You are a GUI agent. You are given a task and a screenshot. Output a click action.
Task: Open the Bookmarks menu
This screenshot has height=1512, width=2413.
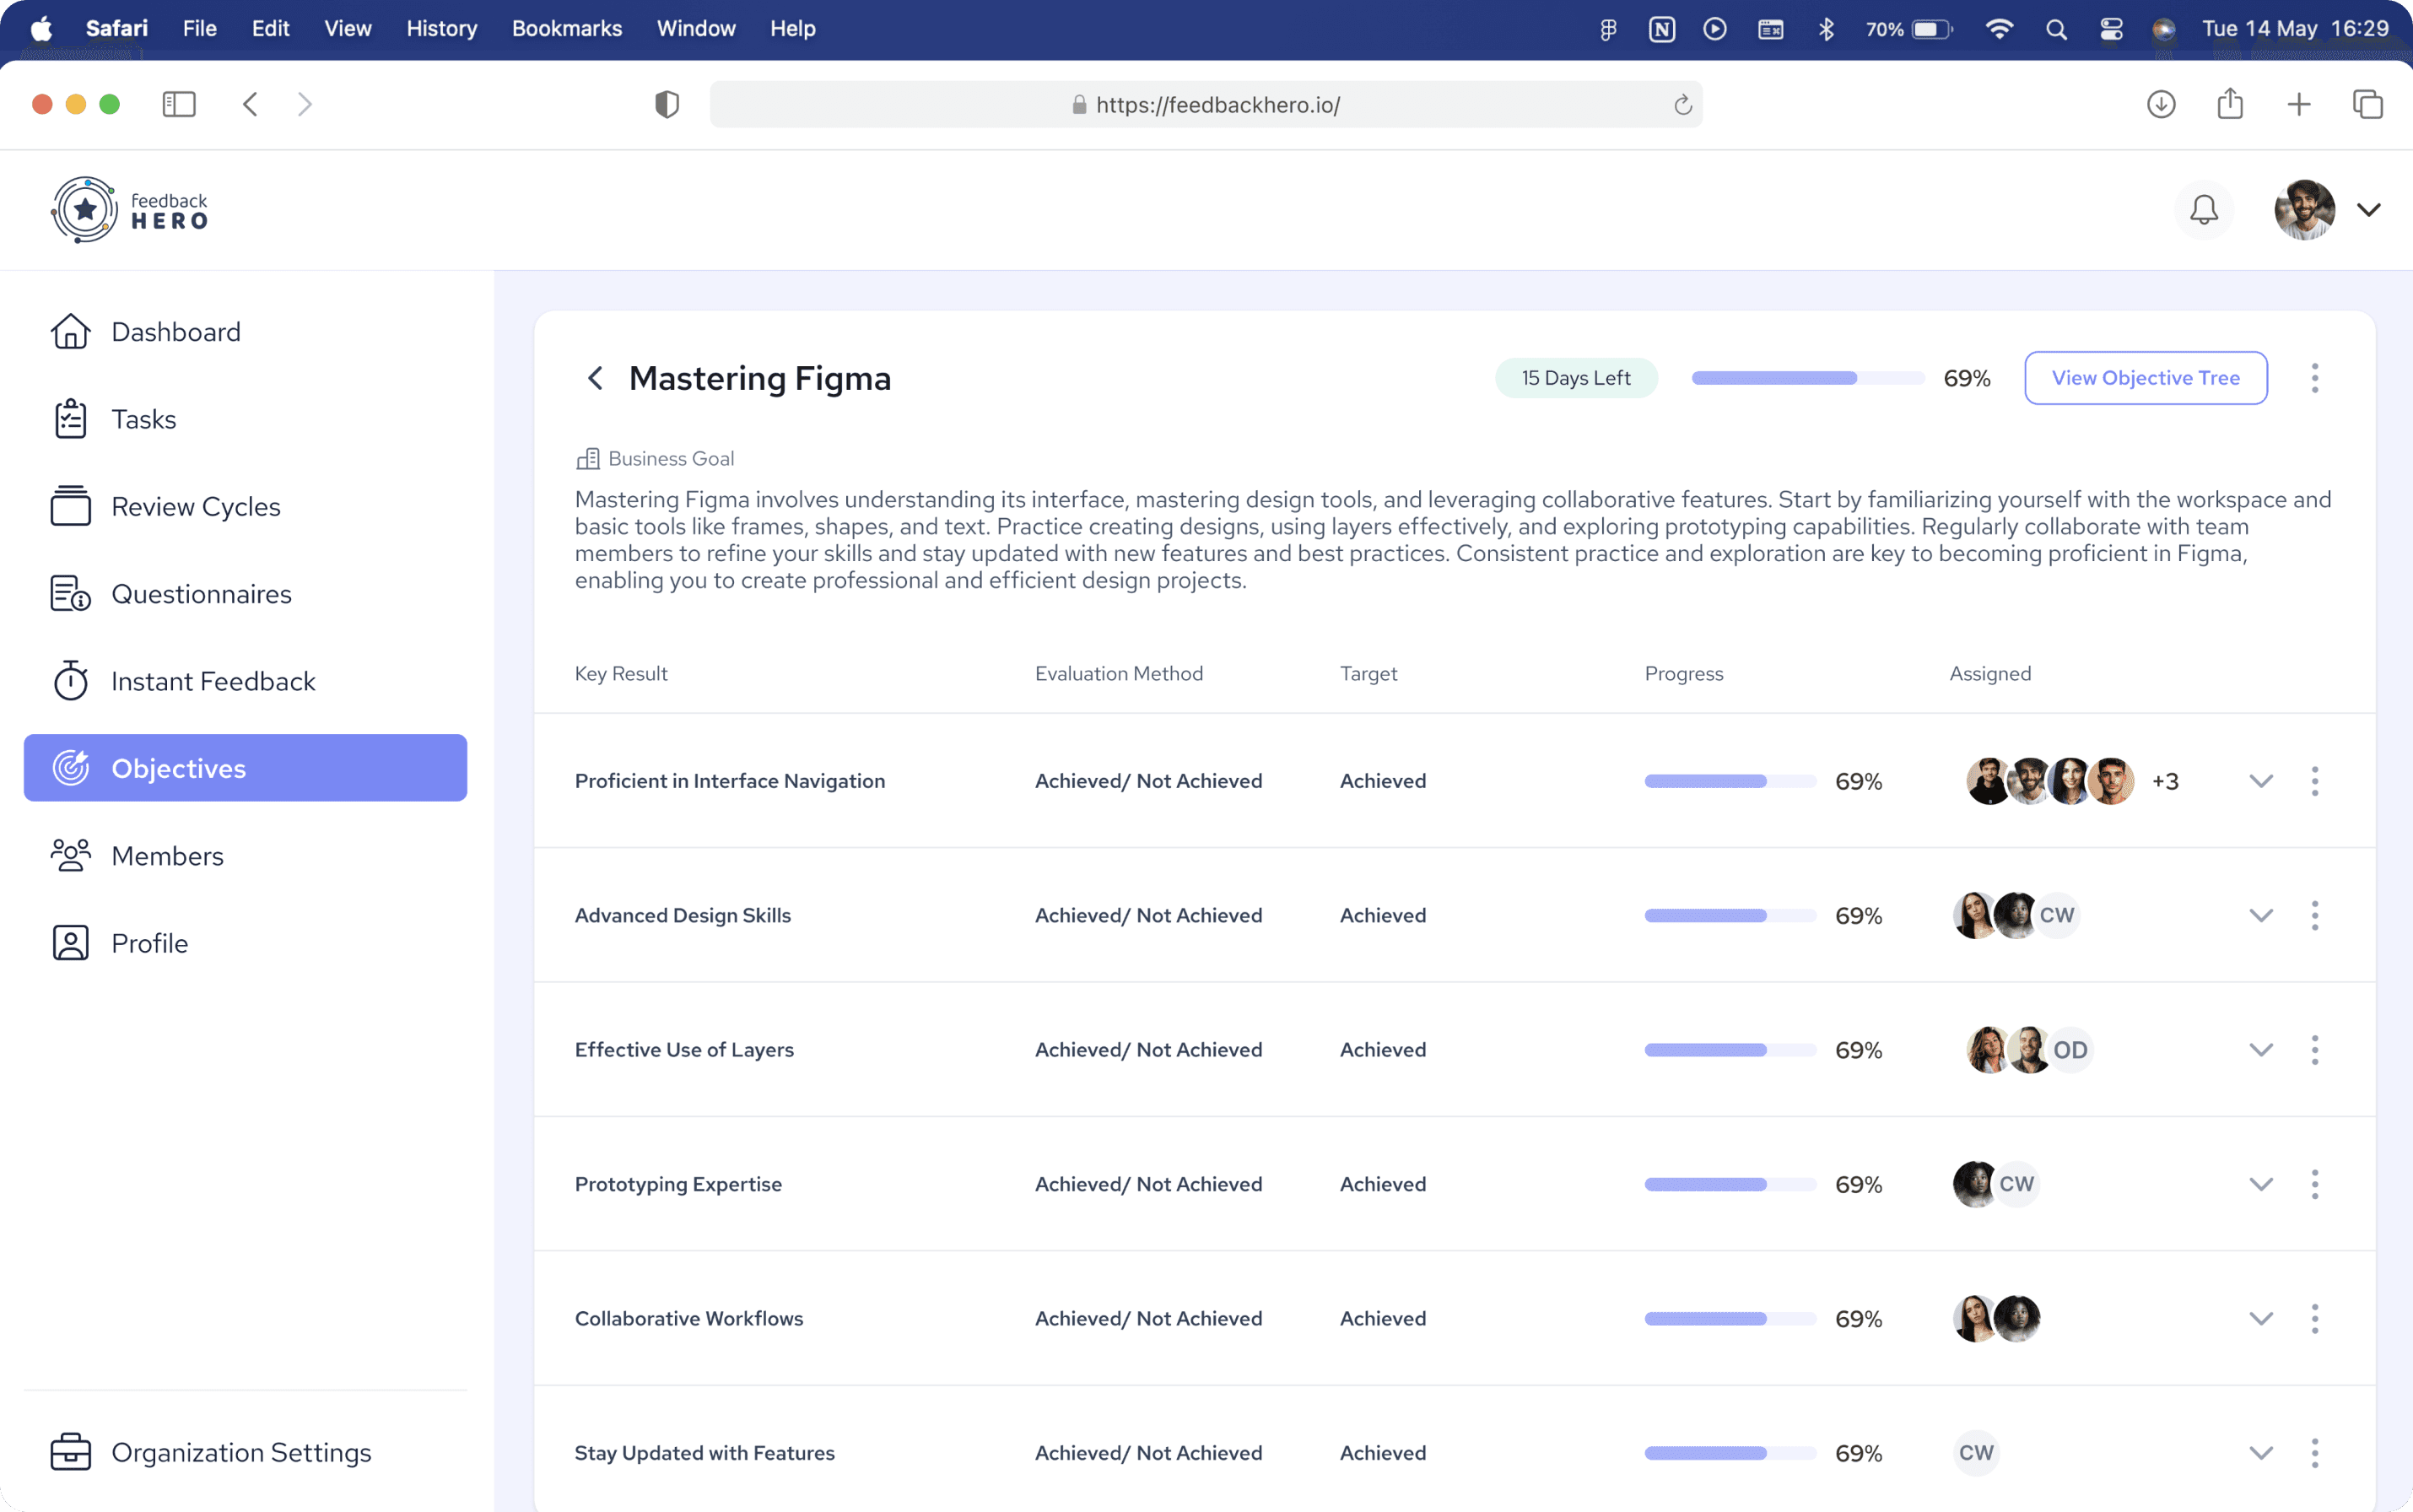(x=567, y=29)
